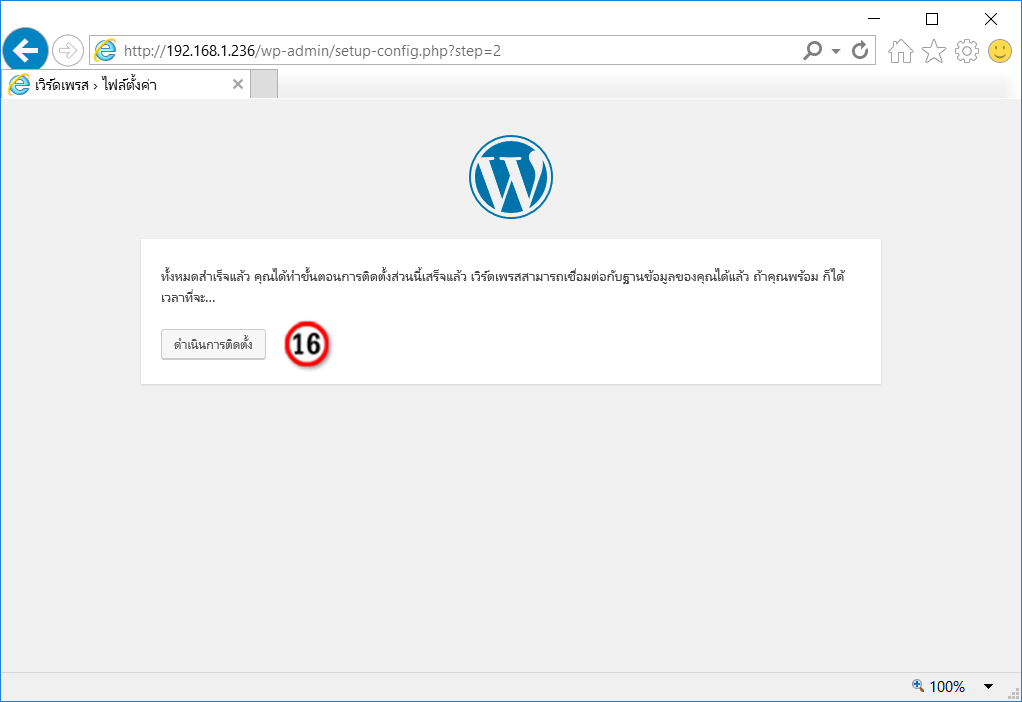The height and width of the screenshot is (702, 1022).
Task: Click the WordPress logo
Action: point(511,177)
